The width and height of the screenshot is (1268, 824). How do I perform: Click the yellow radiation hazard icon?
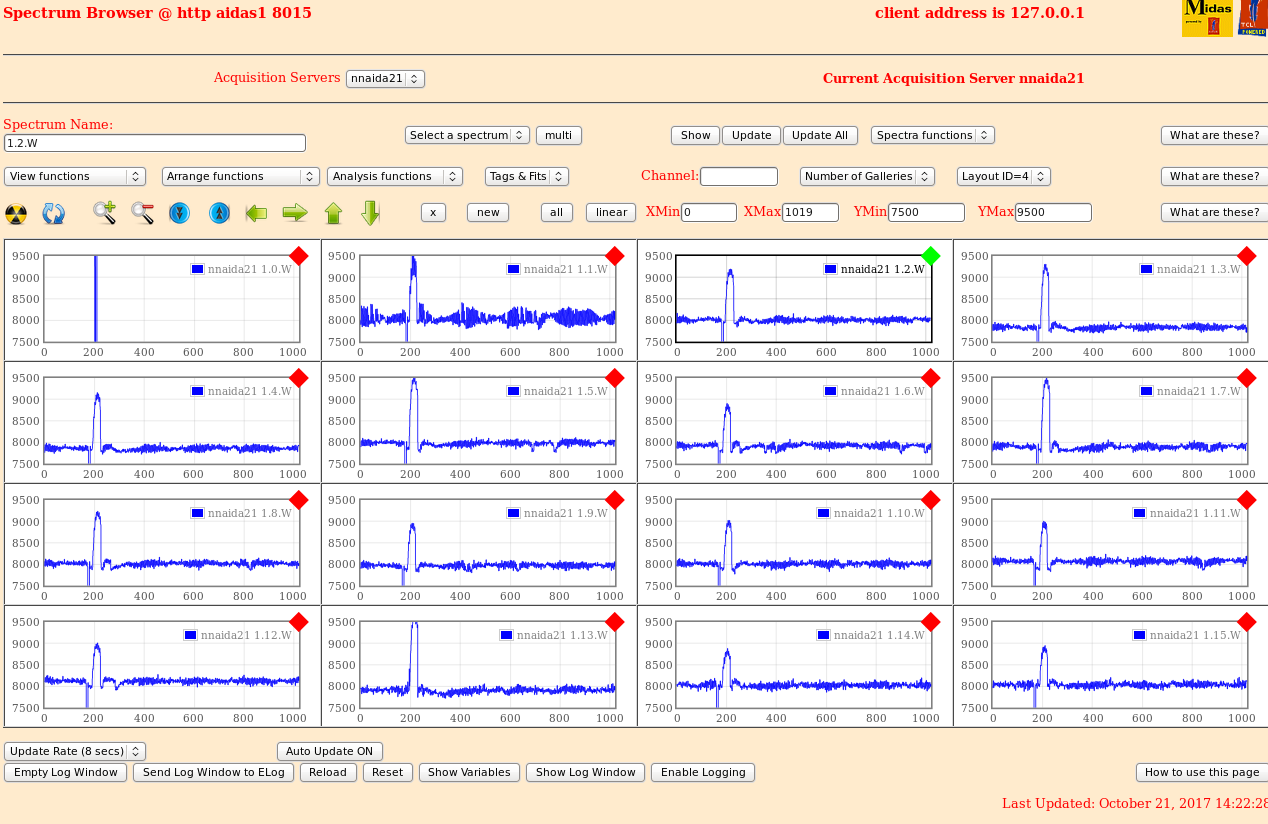click(x=16, y=213)
